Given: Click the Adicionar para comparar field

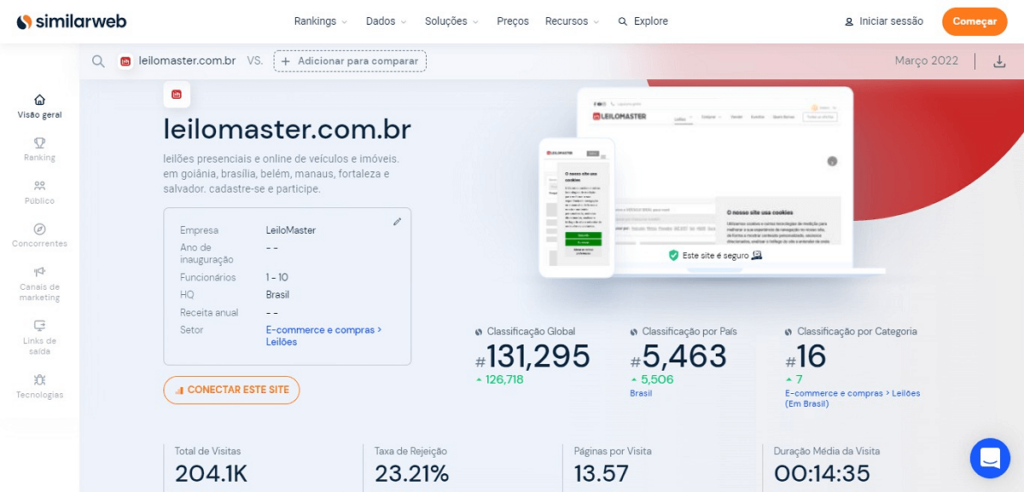Looking at the screenshot, I should [x=350, y=61].
